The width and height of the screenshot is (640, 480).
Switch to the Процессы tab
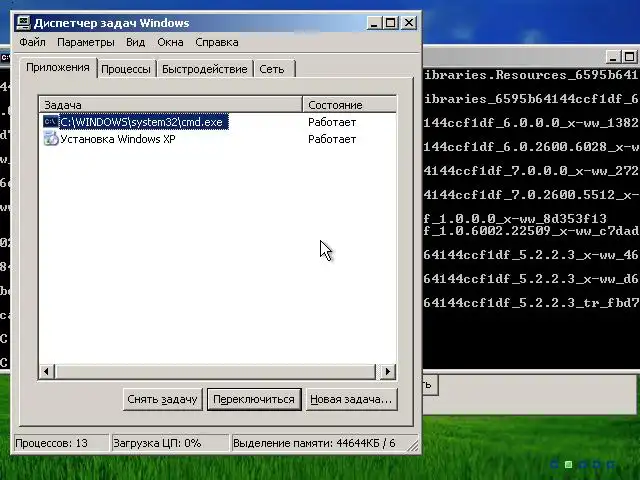(x=126, y=69)
